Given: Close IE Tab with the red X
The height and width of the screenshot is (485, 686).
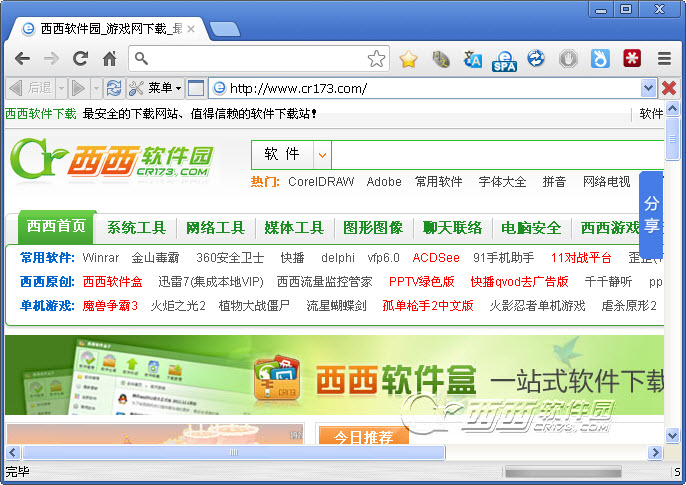Looking at the screenshot, I should coord(669,88).
